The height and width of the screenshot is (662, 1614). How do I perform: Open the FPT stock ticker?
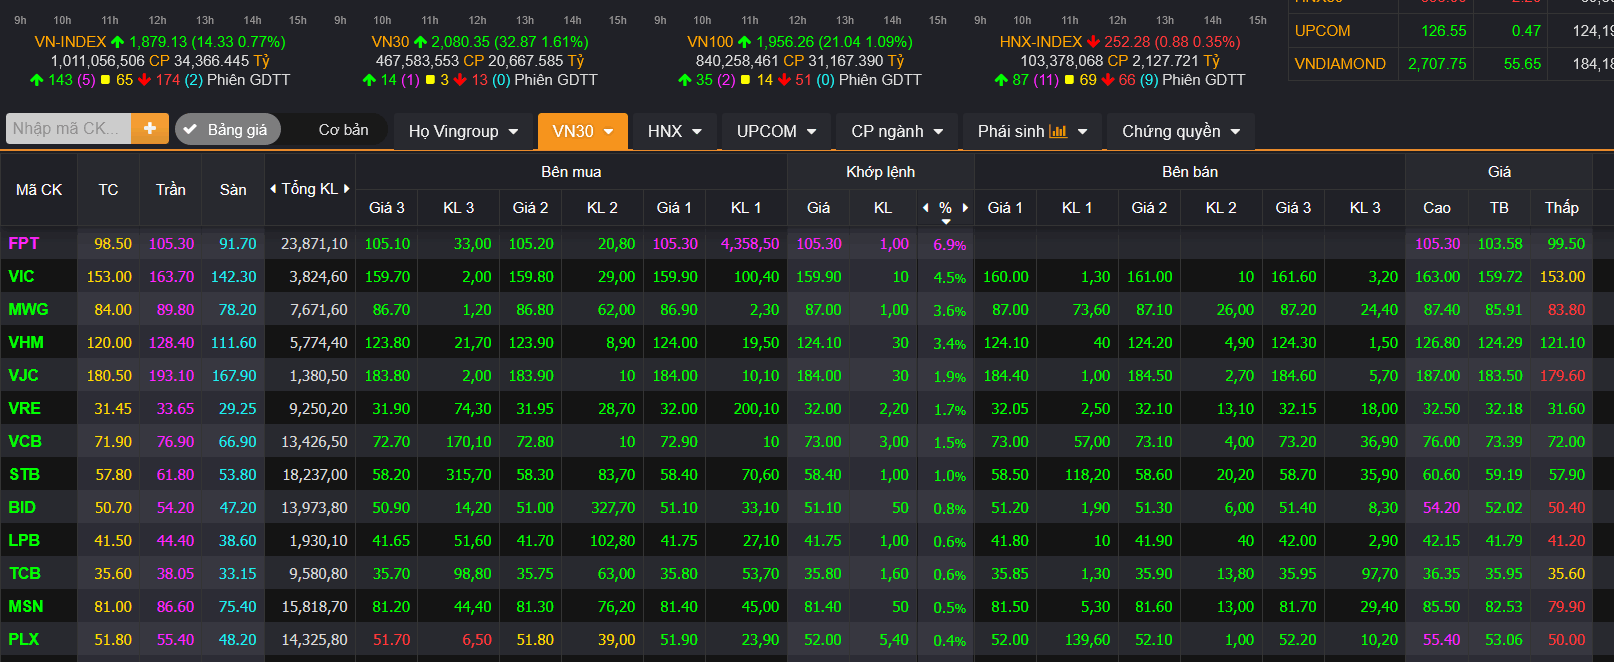click(24, 243)
